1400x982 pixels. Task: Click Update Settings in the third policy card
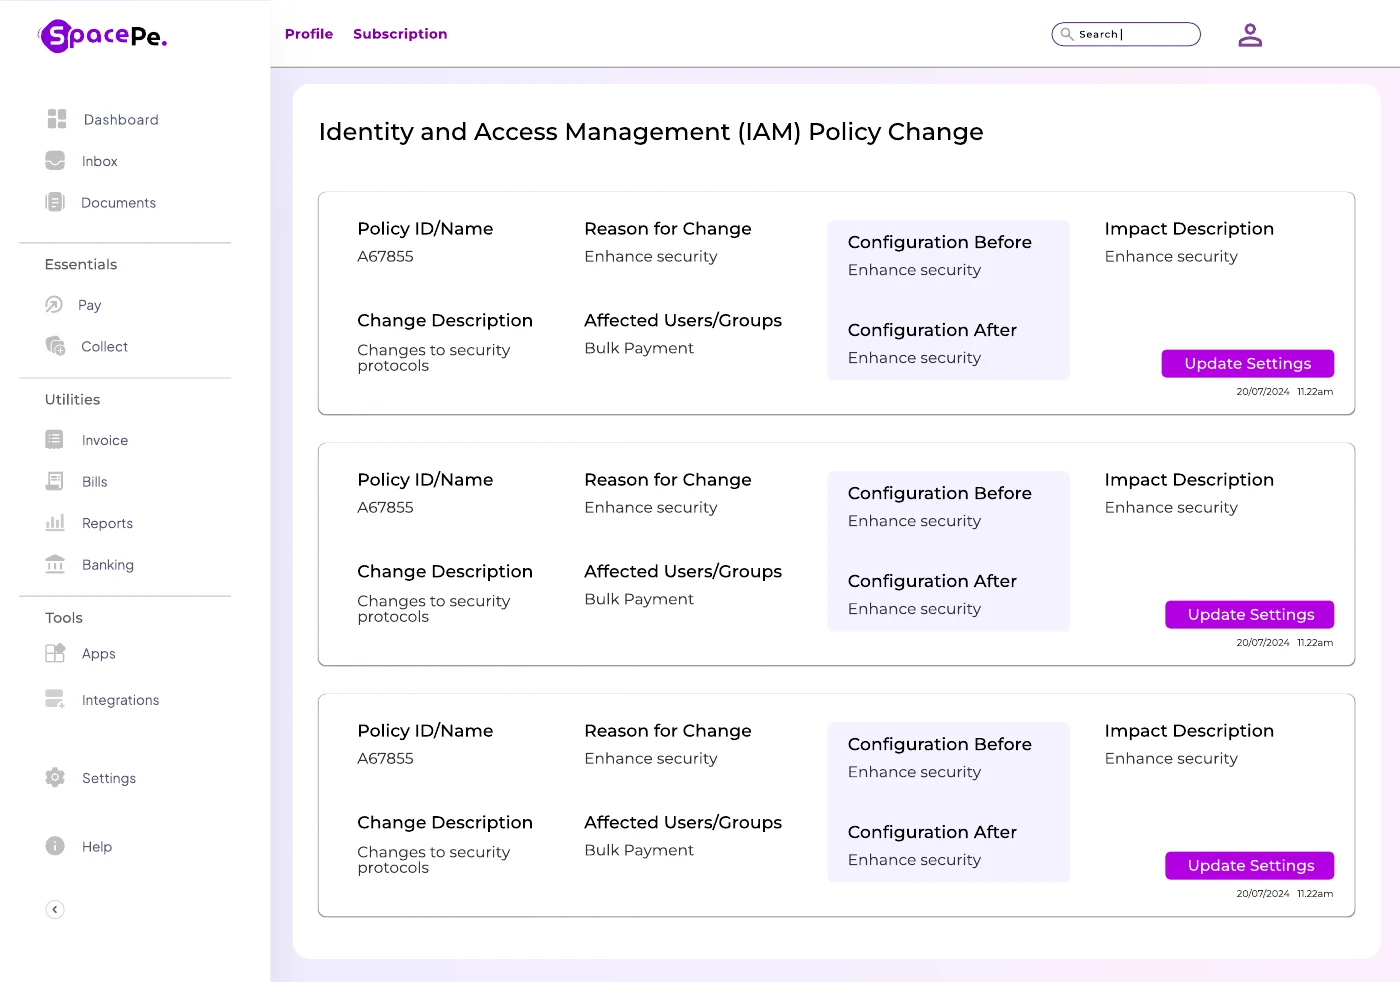tap(1250, 866)
